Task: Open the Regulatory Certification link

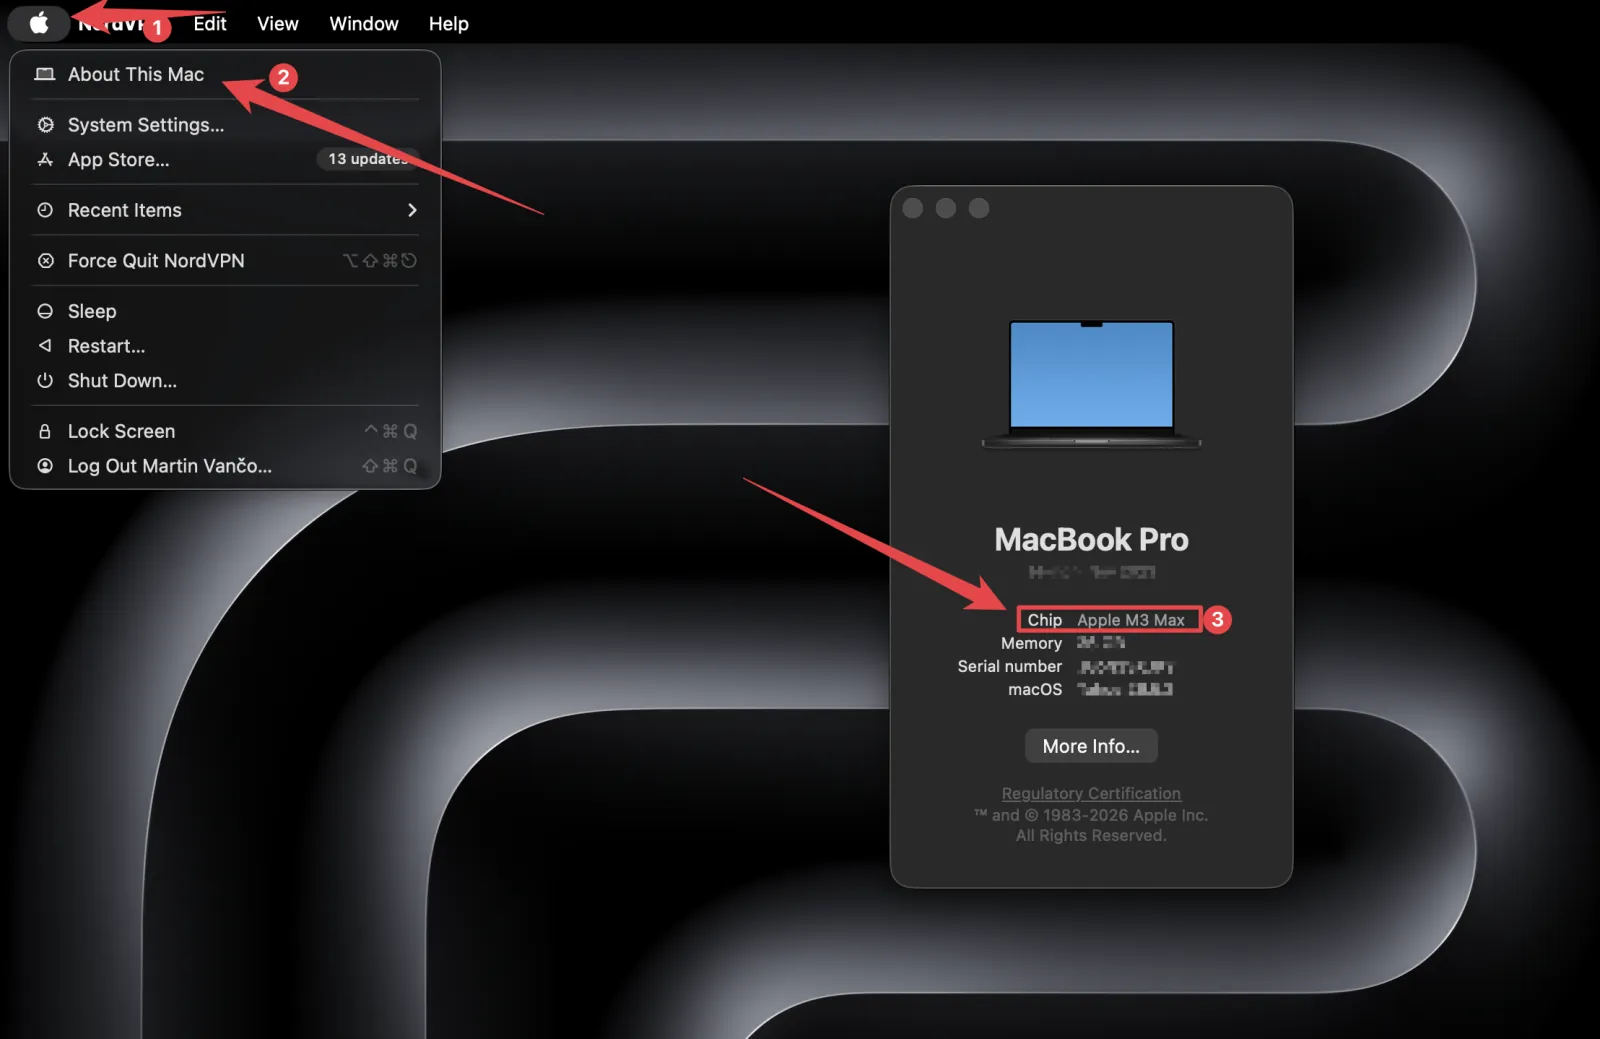Action: click(x=1091, y=793)
